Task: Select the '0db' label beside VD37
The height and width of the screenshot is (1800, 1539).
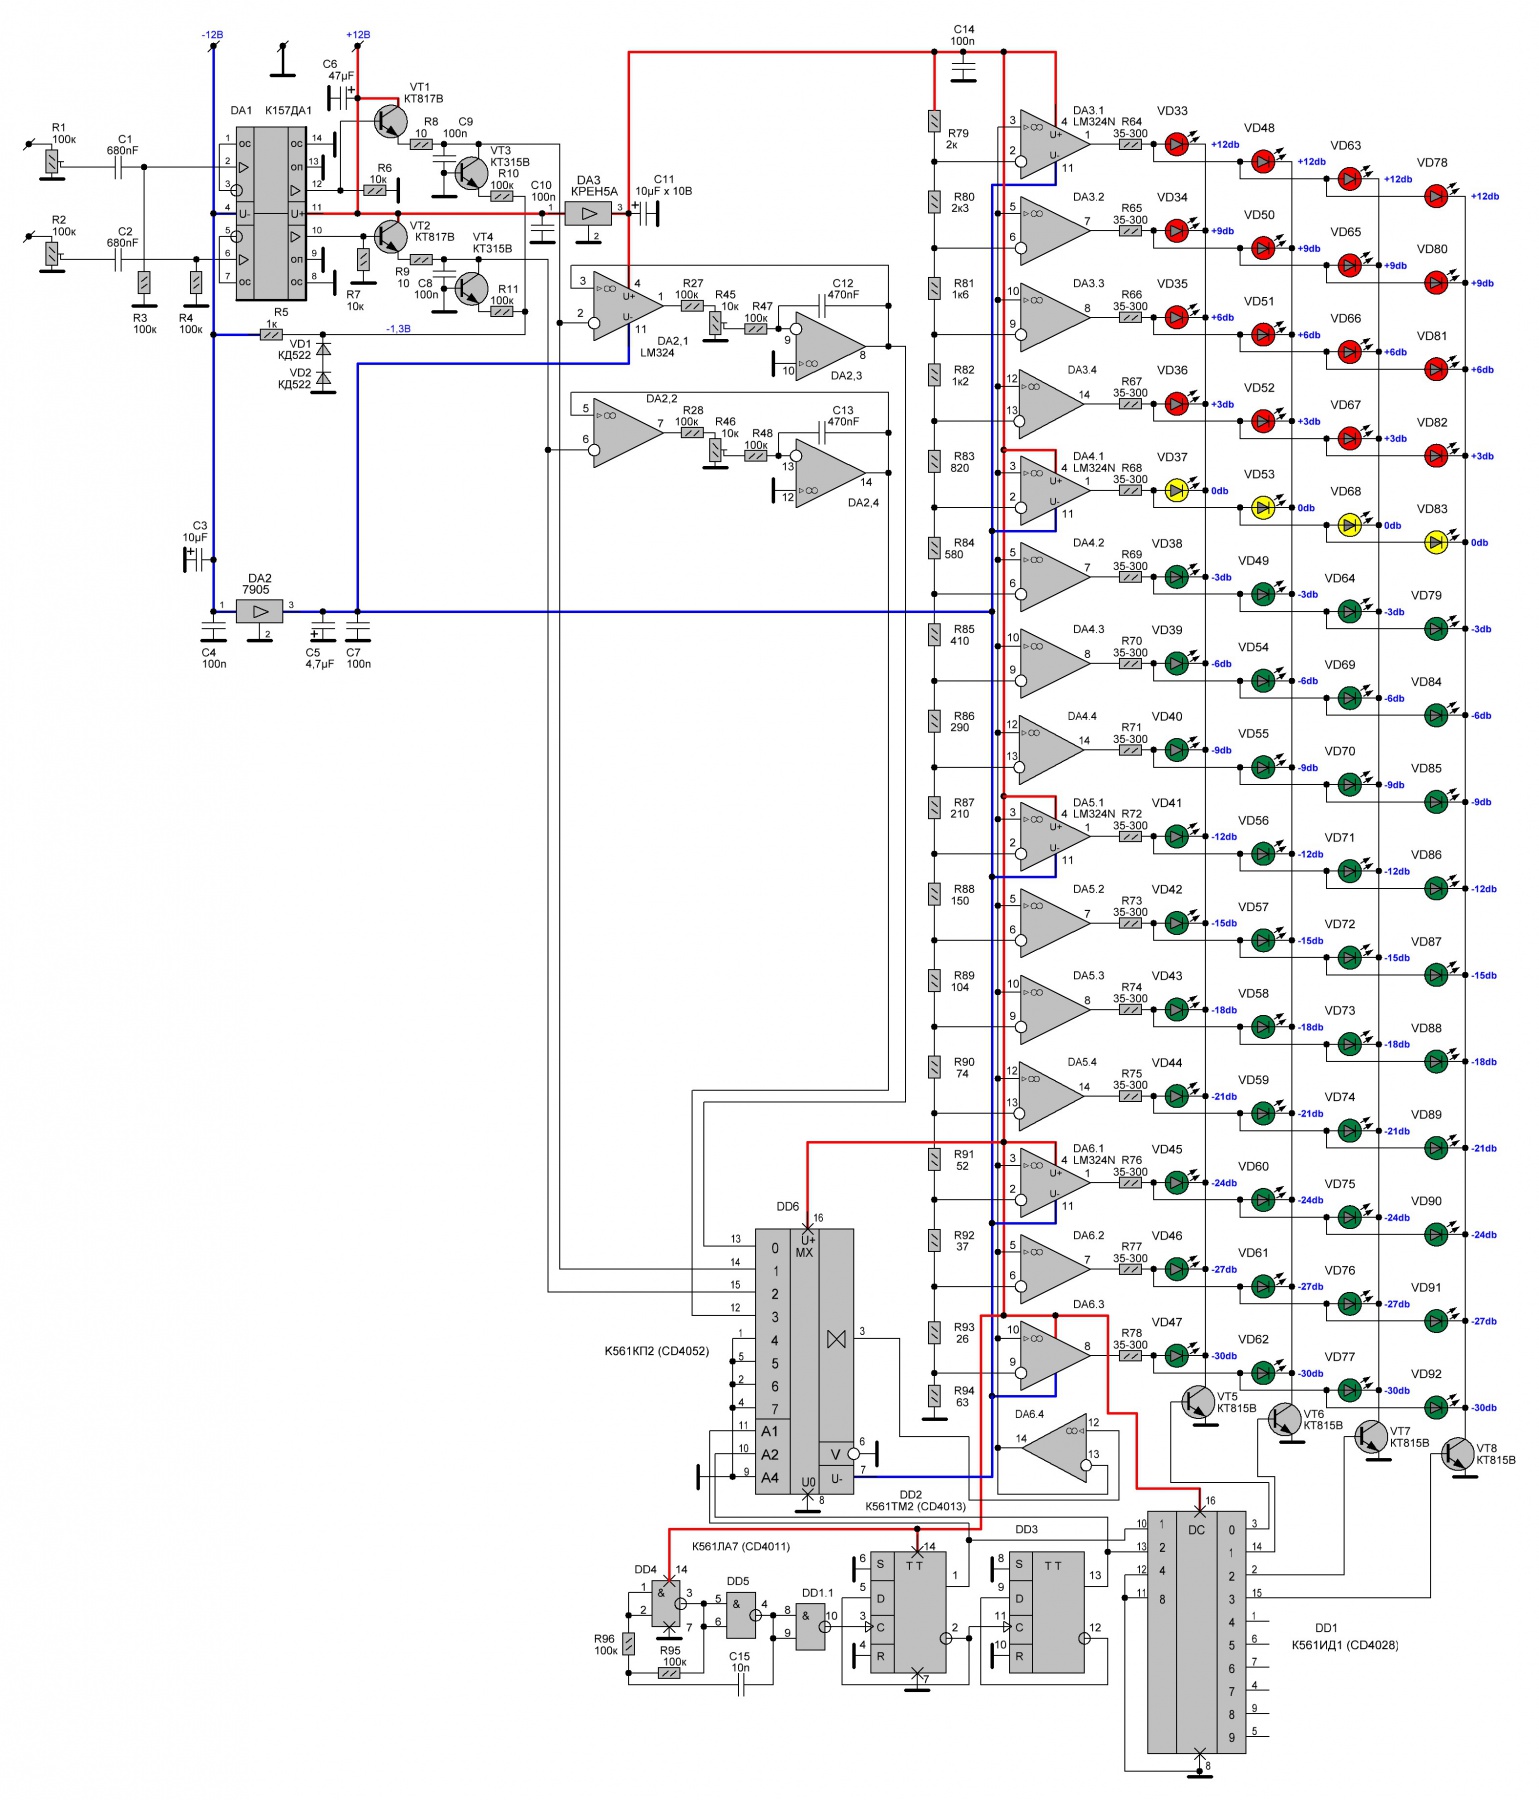Action: 1219,491
